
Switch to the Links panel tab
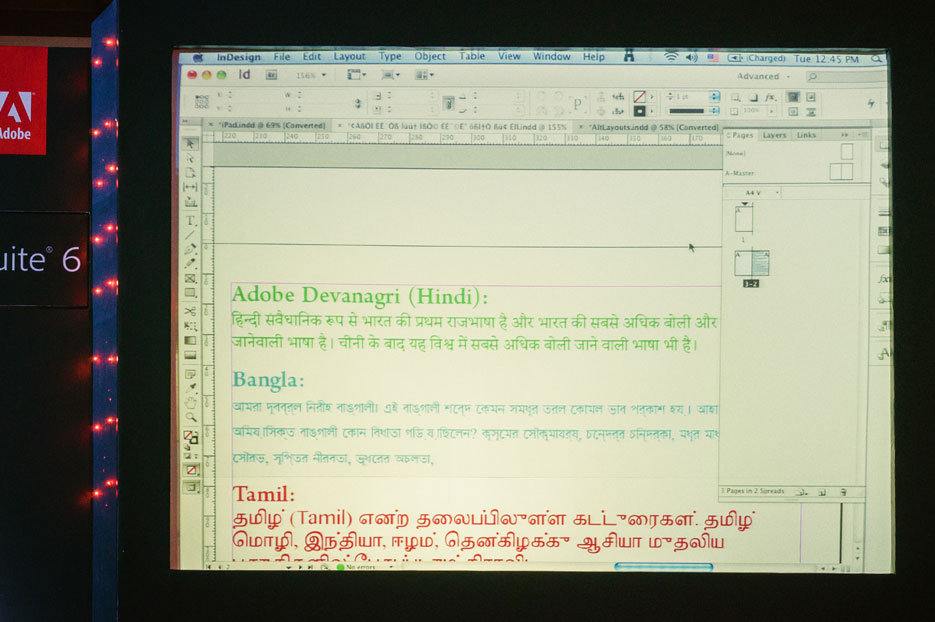[806, 135]
